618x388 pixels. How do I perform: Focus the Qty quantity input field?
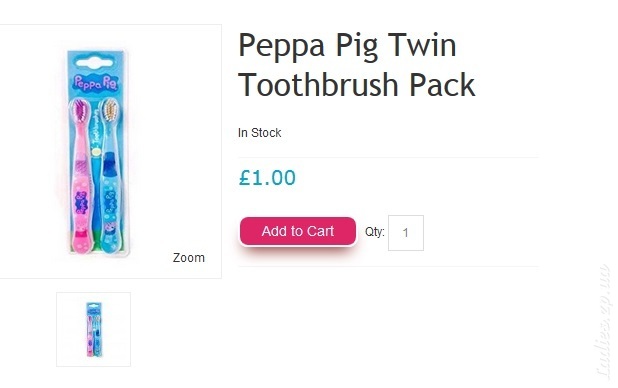(x=406, y=233)
